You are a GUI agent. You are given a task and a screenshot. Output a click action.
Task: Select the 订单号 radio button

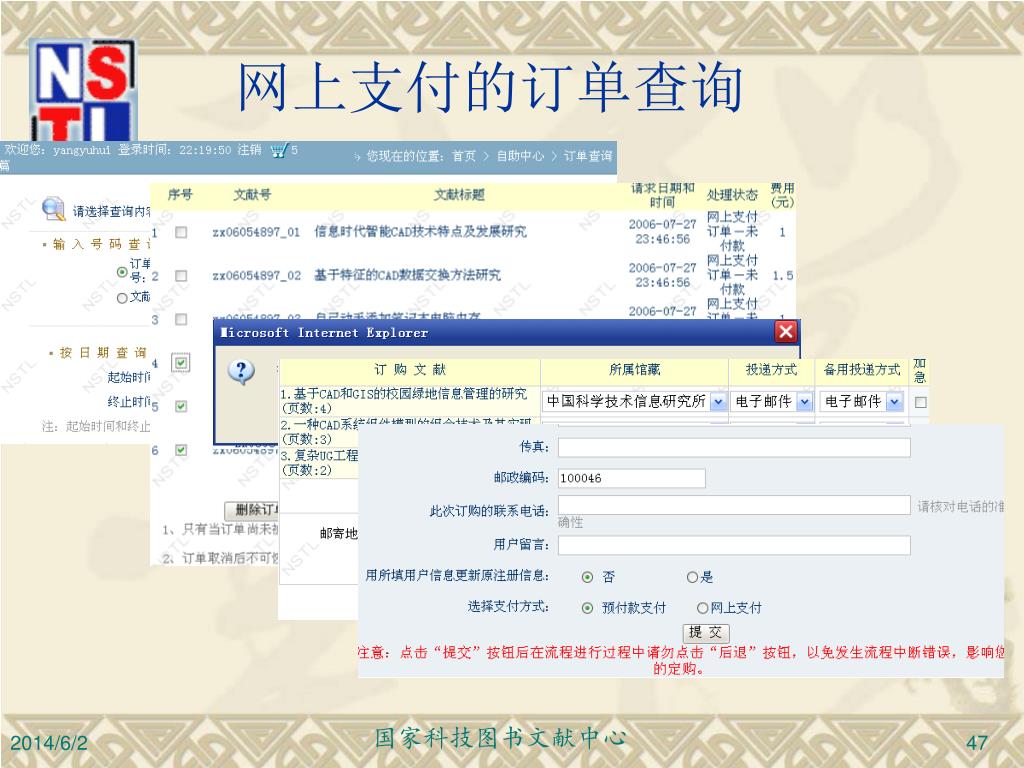click(x=122, y=272)
